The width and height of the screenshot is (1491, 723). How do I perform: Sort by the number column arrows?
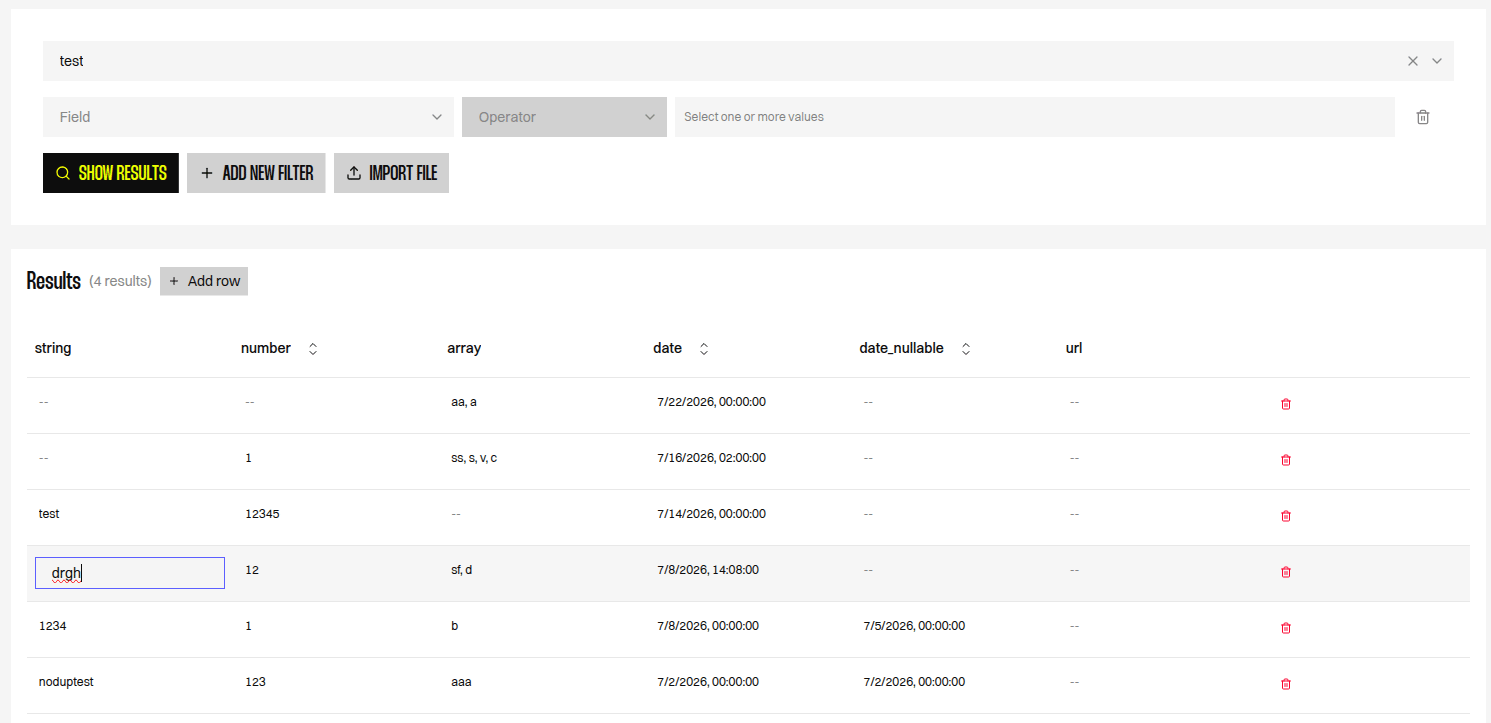tap(313, 349)
